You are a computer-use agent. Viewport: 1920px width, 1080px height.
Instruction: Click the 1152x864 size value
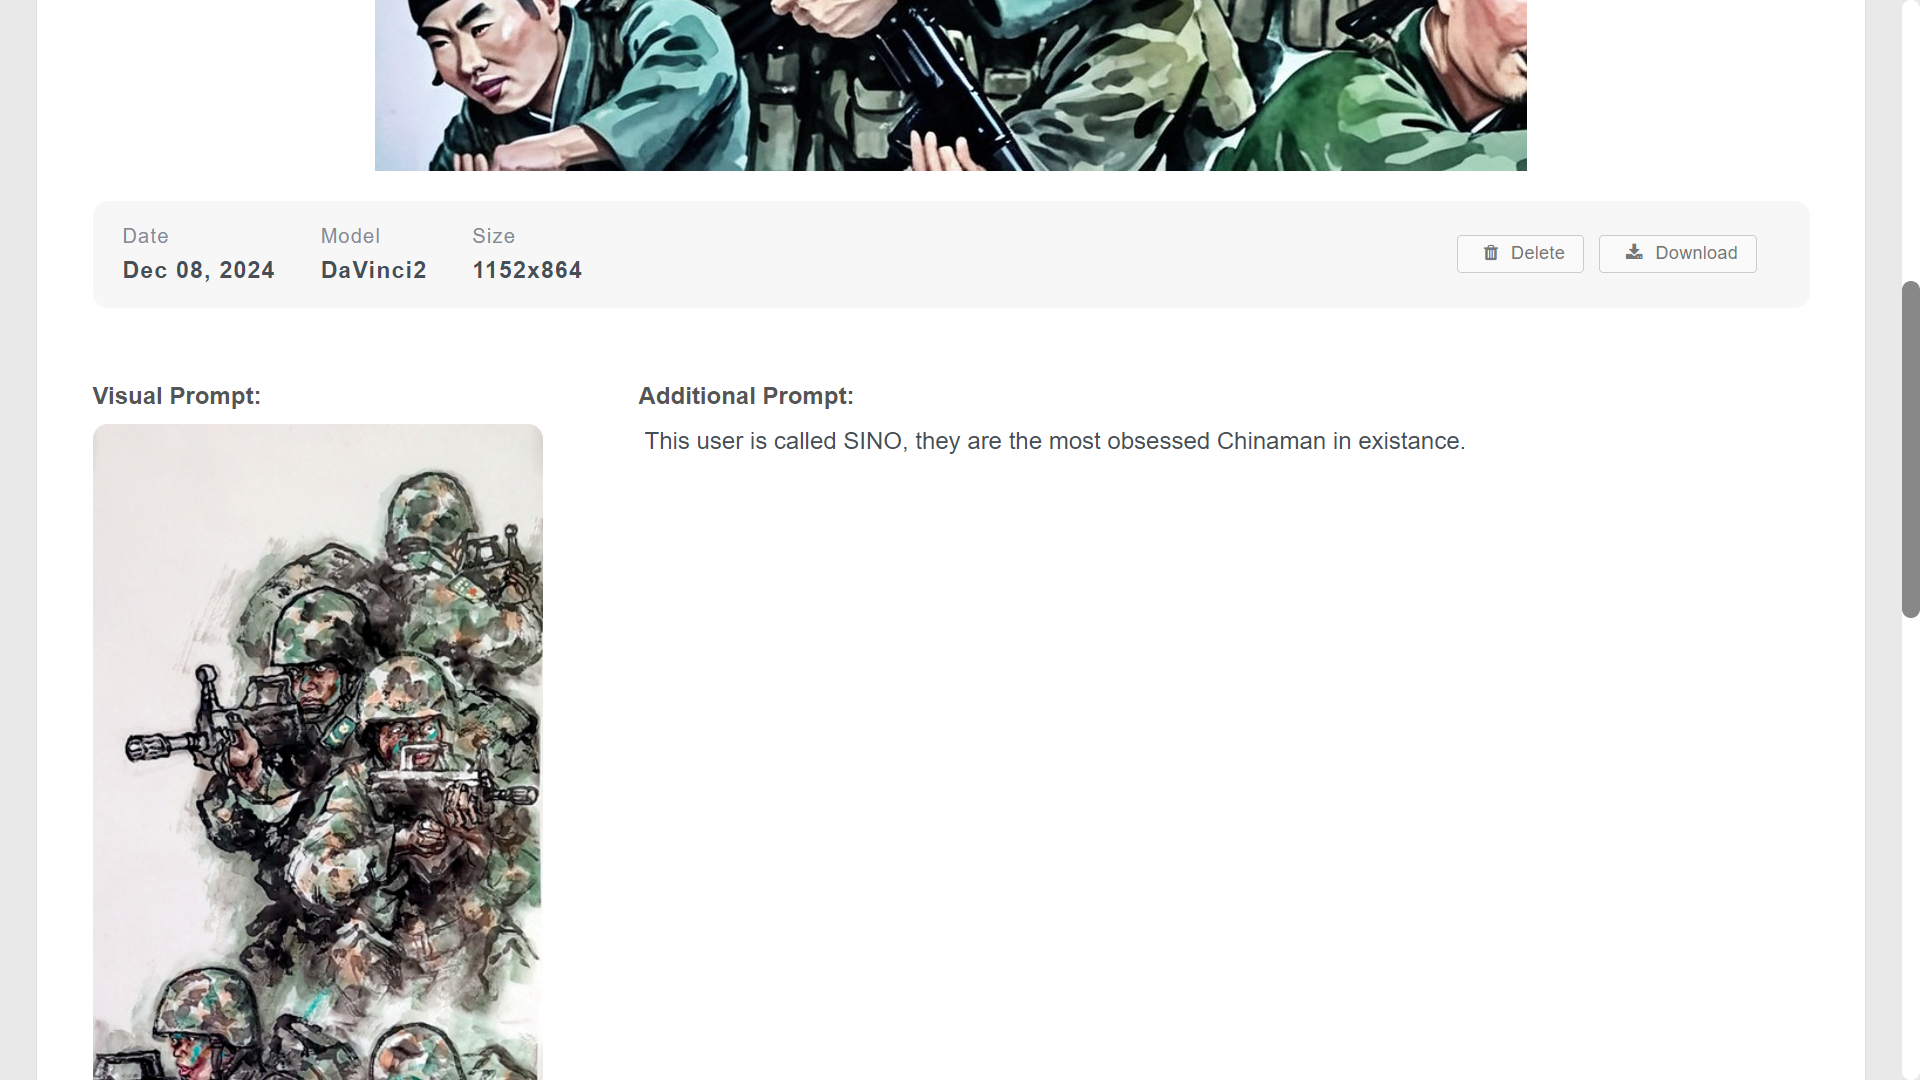pyautogui.click(x=527, y=270)
